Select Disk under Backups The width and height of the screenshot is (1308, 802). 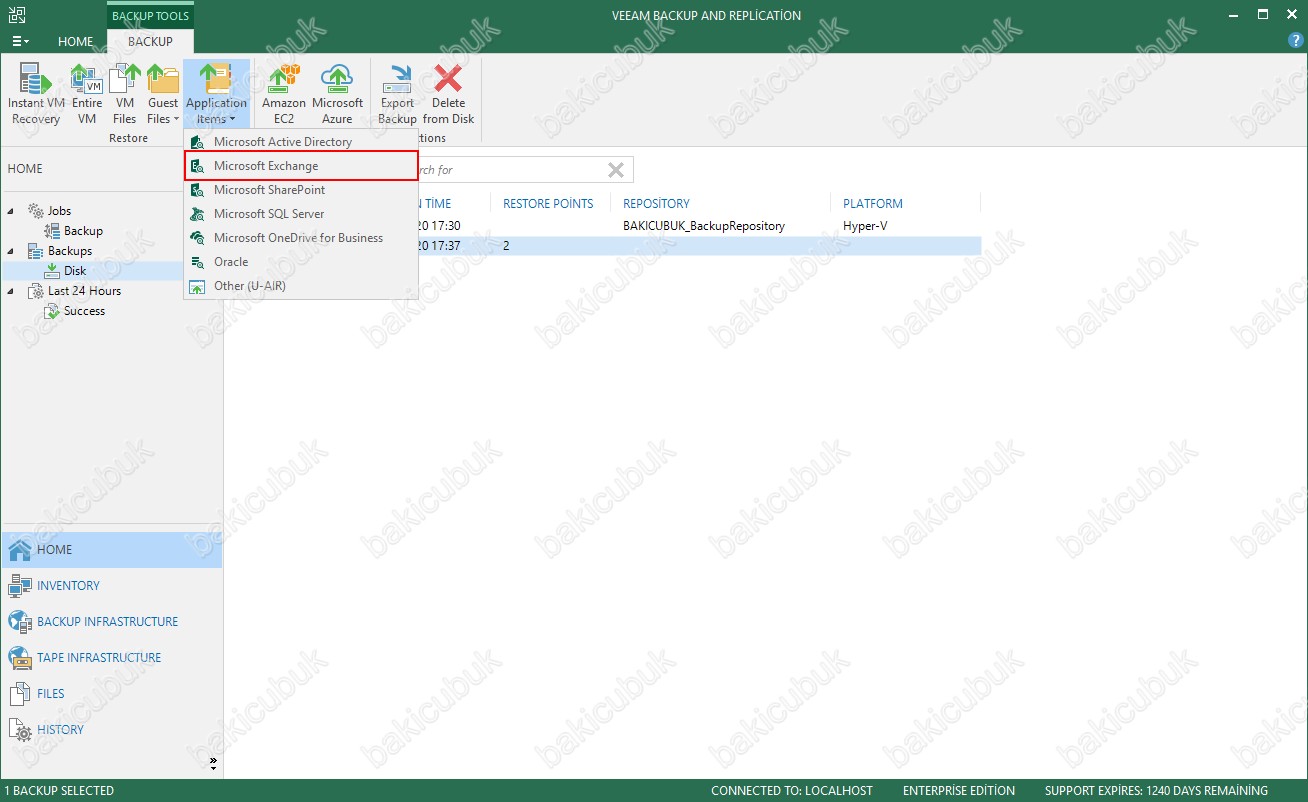(75, 271)
